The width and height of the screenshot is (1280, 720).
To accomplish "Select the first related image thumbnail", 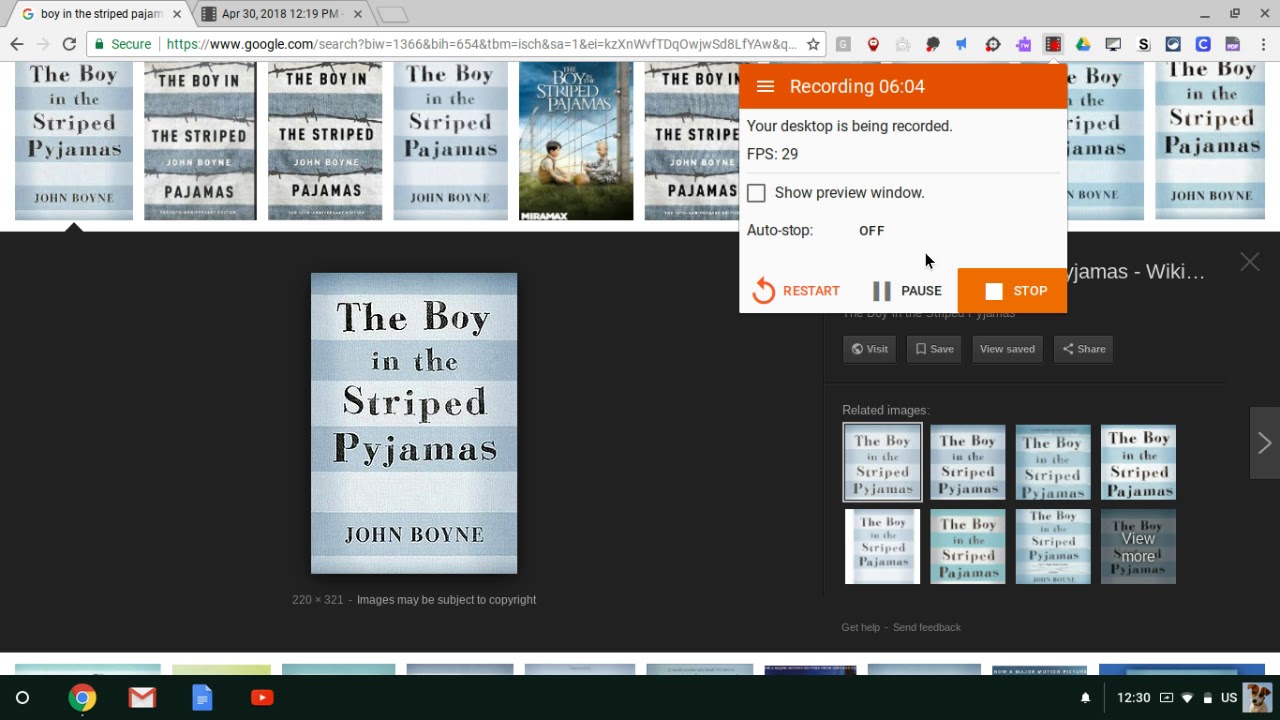I will point(882,462).
